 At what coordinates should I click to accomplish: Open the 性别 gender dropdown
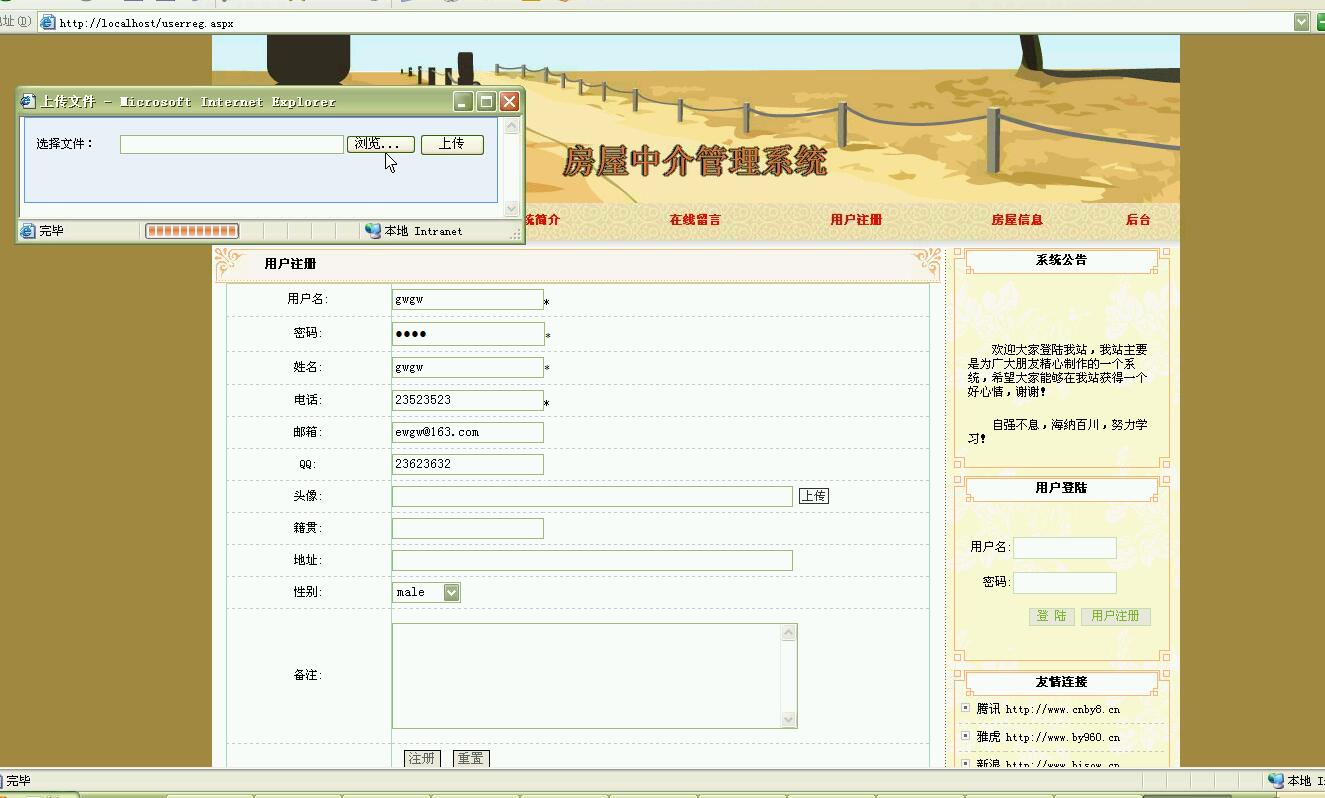point(426,592)
